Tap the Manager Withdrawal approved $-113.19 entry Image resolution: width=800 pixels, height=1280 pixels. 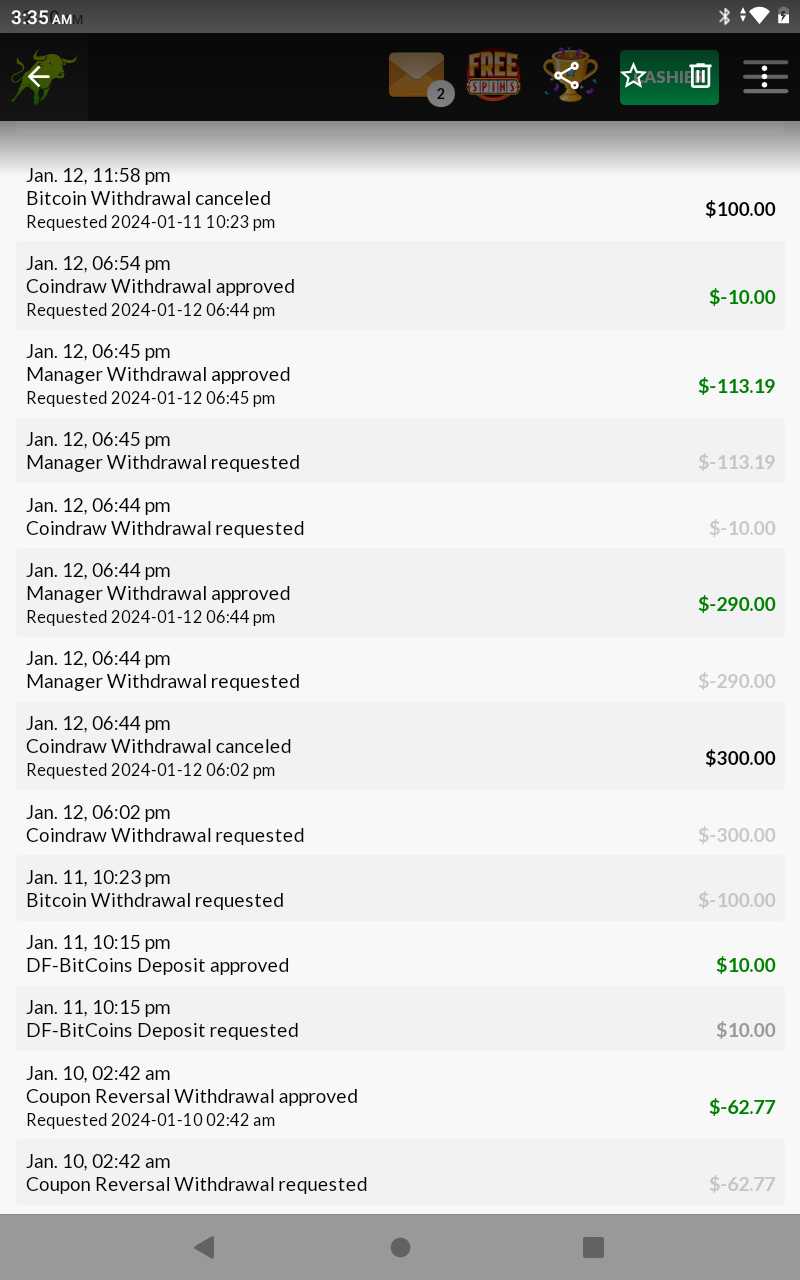400,374
